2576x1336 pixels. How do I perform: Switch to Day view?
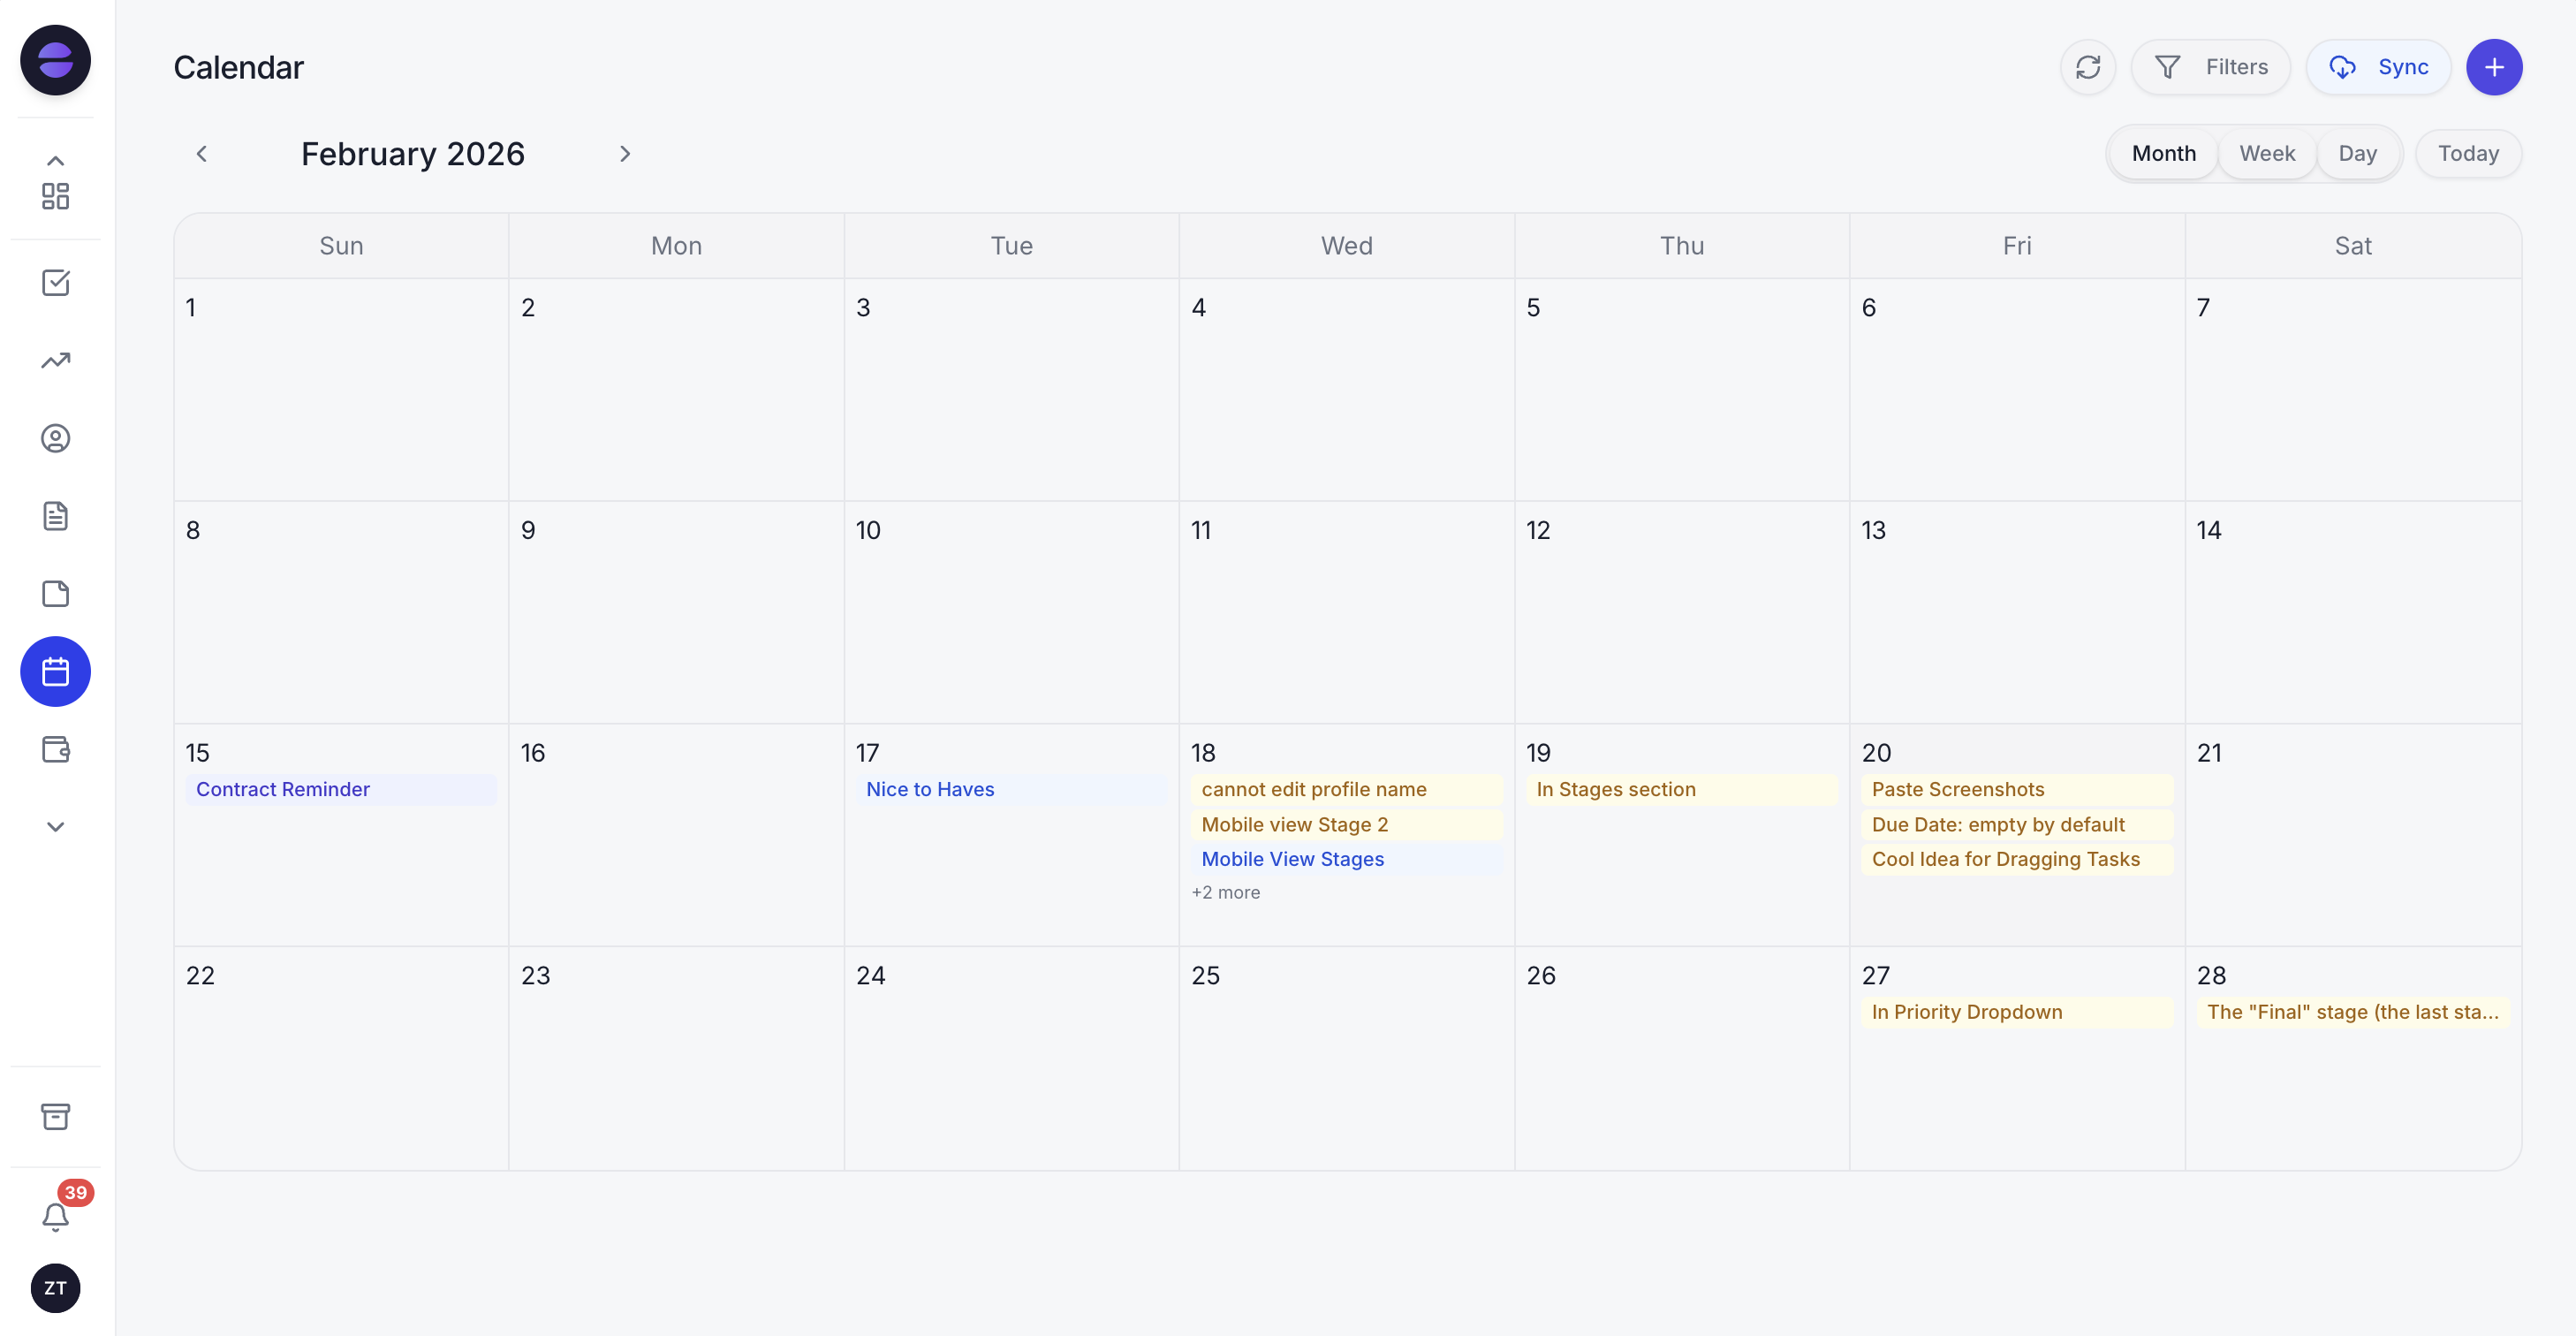[x=2356, y=154]
